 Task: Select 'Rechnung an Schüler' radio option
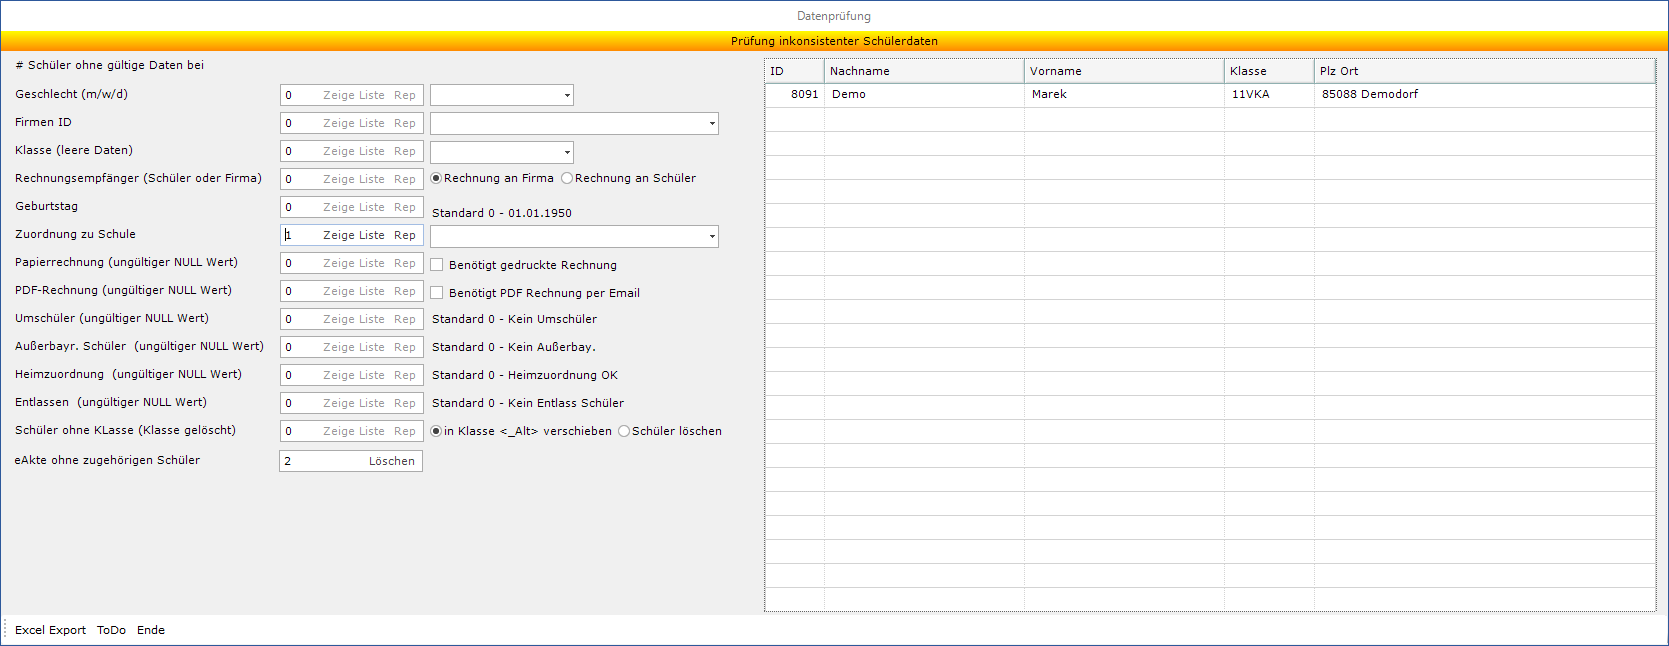point(567,178)
